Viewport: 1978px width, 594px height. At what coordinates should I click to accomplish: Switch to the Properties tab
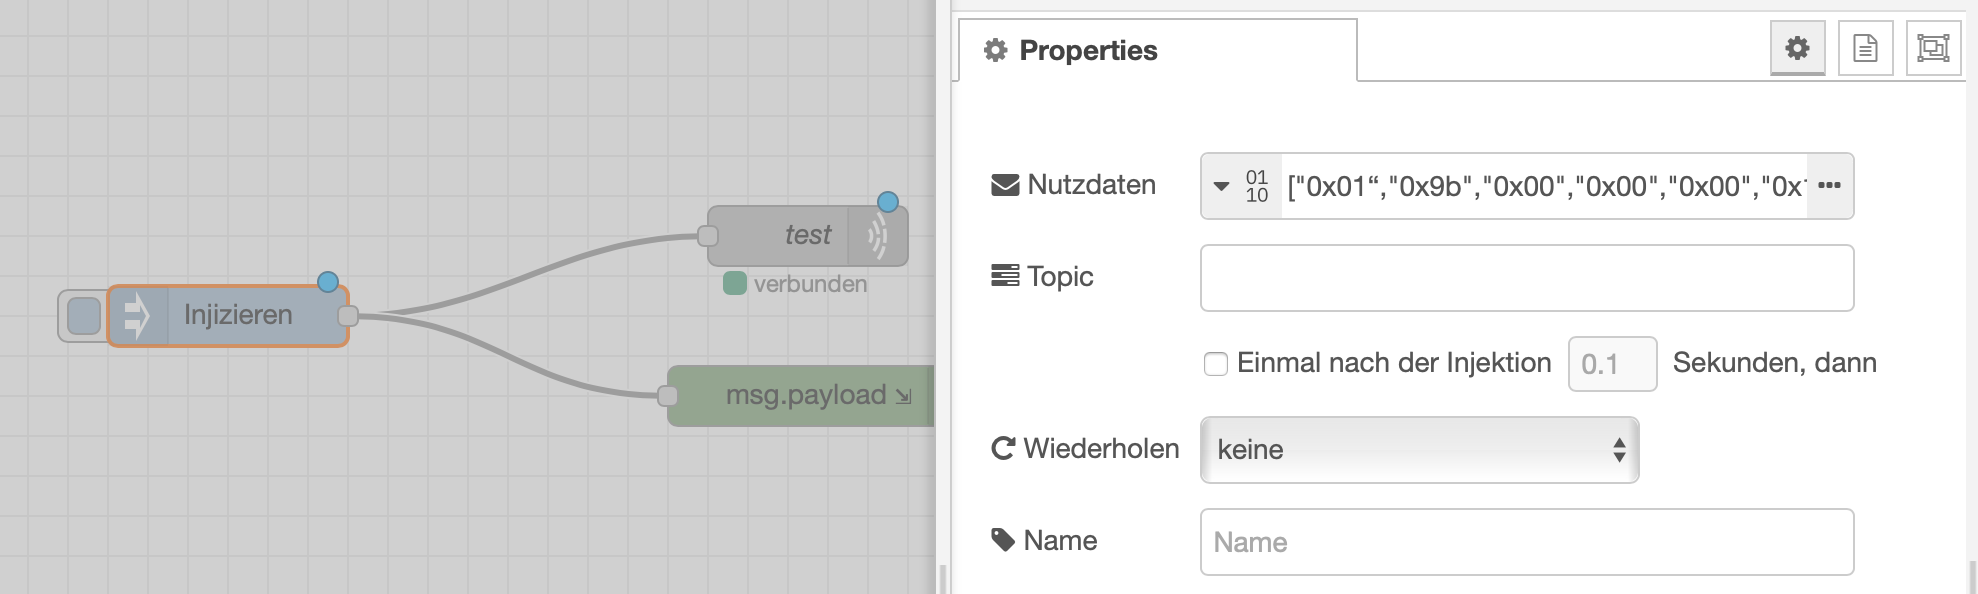point(1157,50)
